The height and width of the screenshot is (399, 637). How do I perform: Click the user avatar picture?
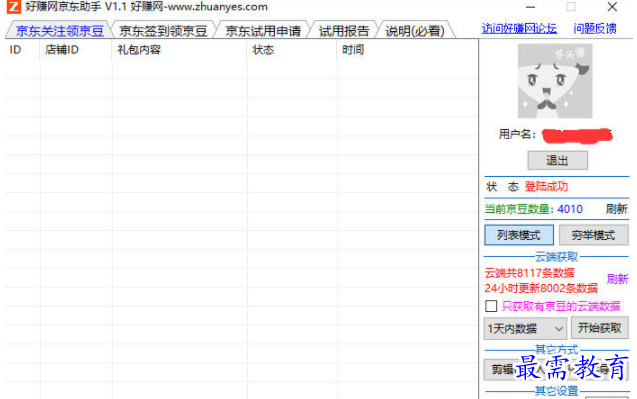555,81
